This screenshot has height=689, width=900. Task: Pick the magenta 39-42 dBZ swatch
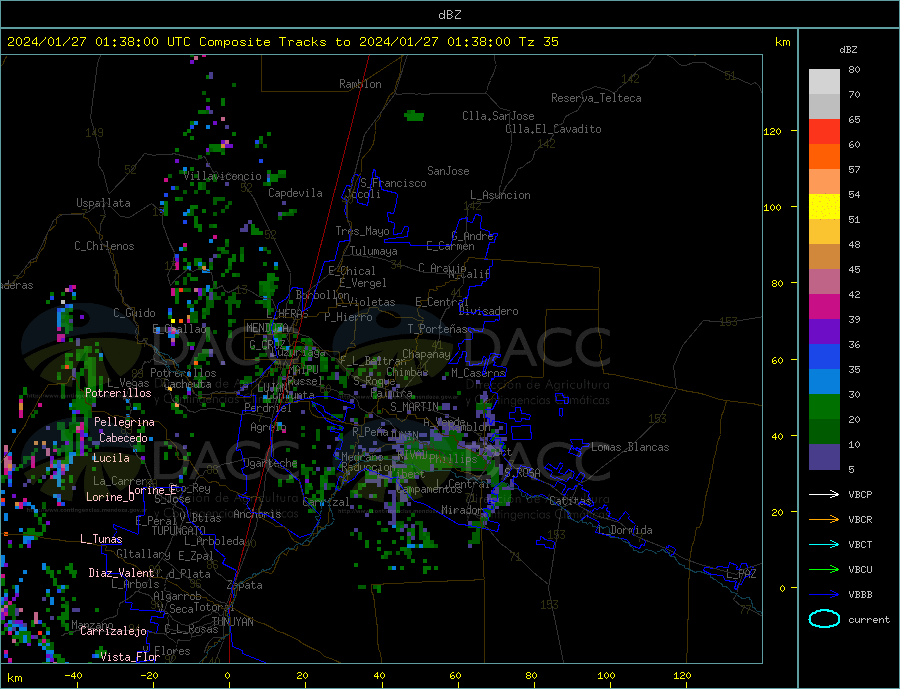(x=824, y=307)
